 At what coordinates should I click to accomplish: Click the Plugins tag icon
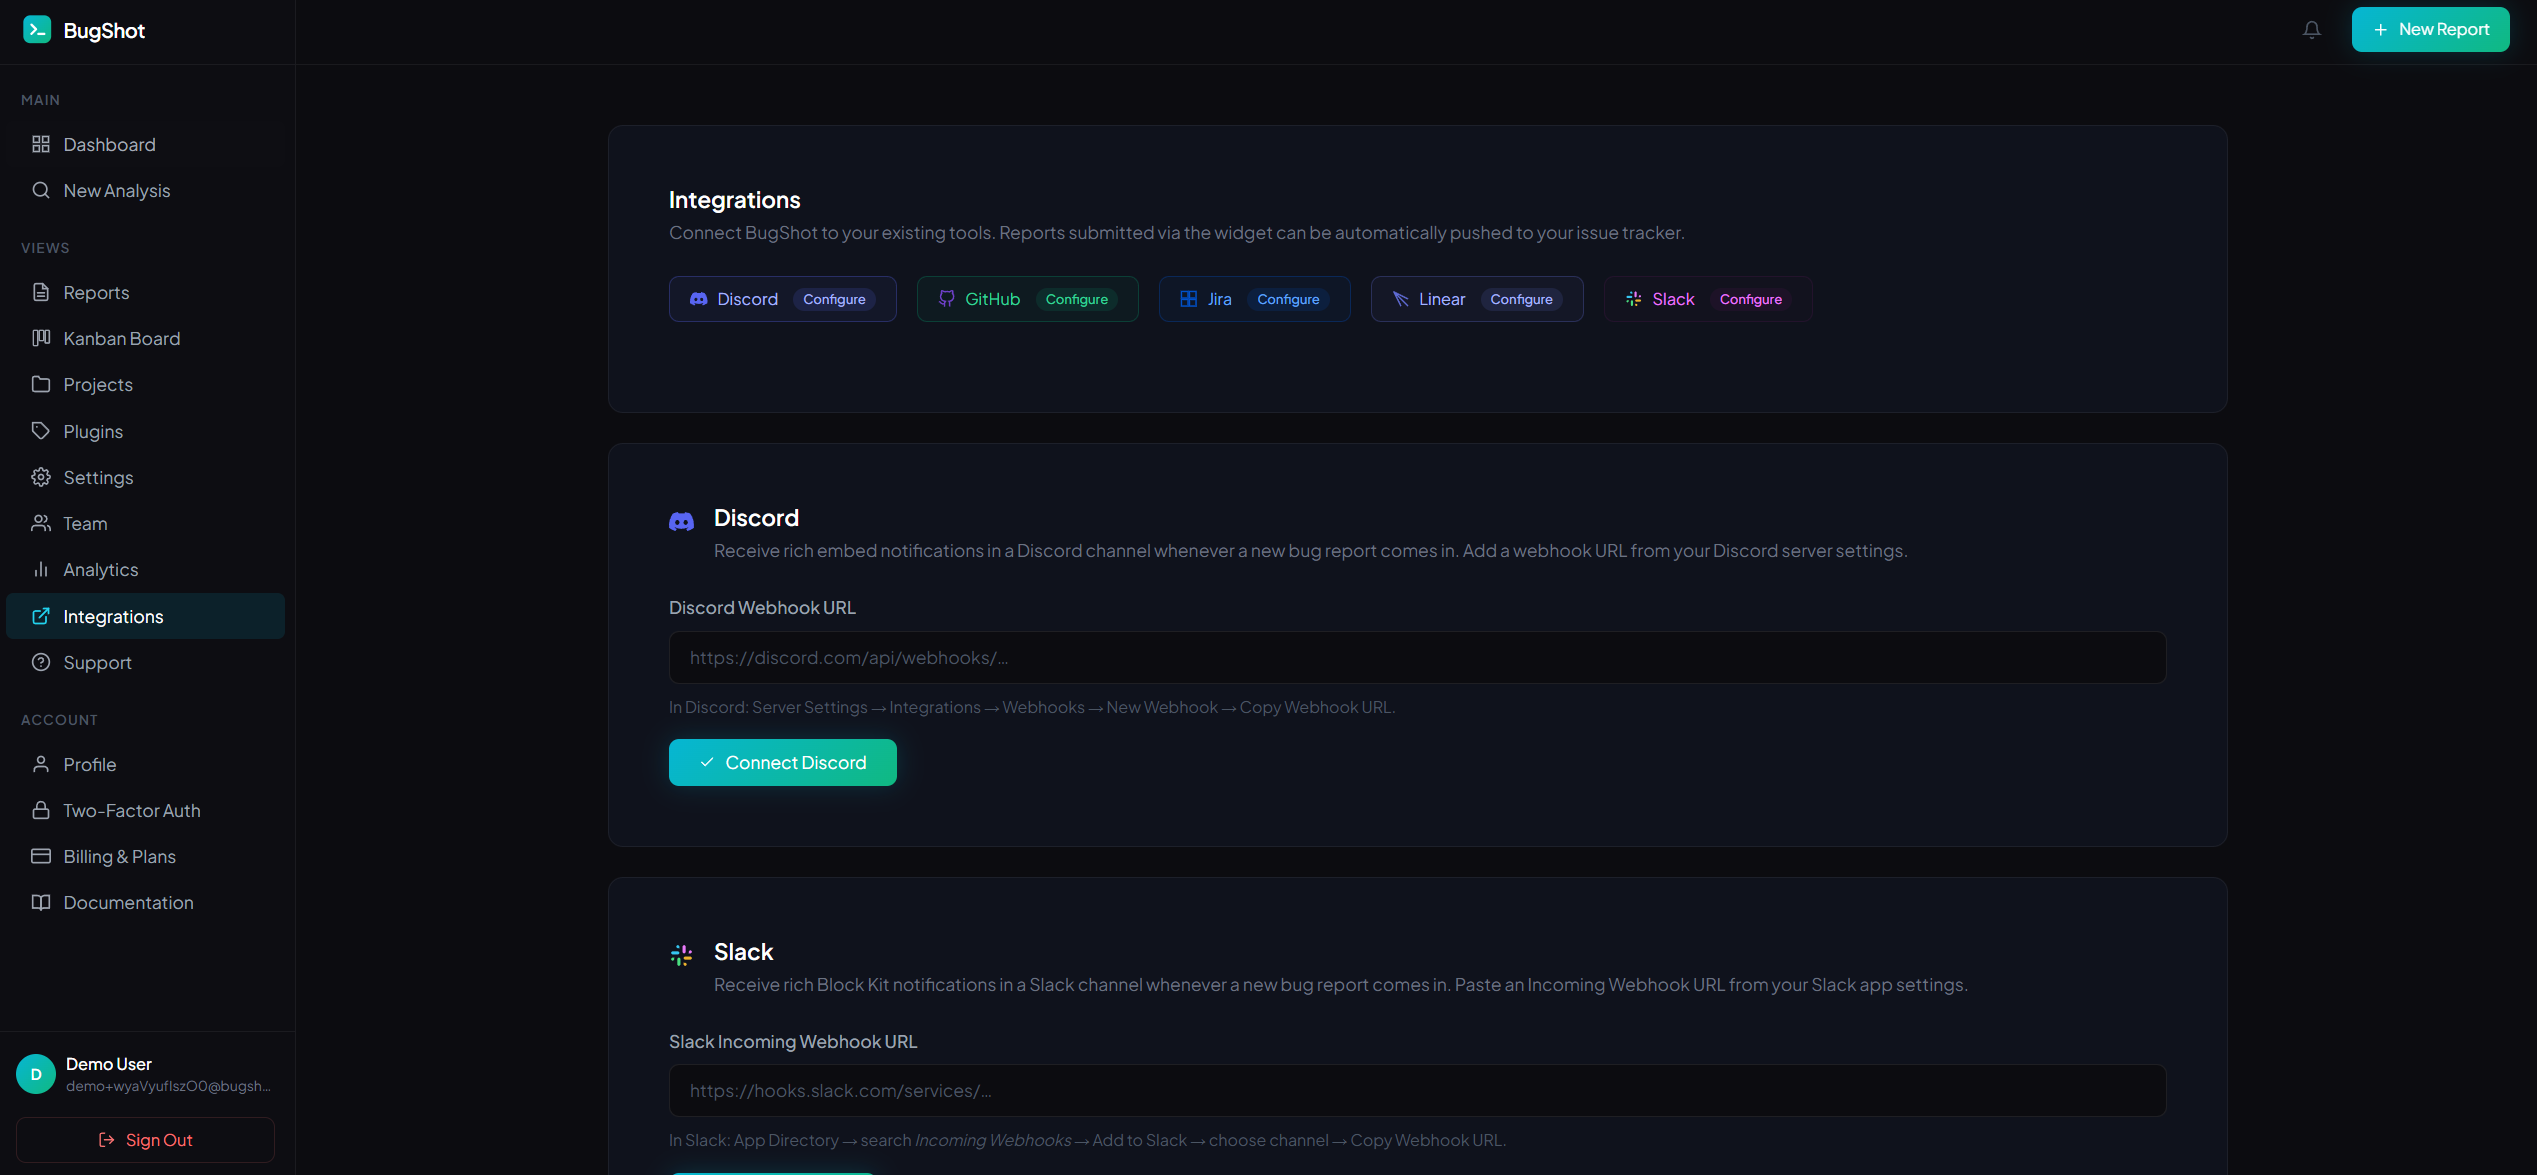click(41, 431)
